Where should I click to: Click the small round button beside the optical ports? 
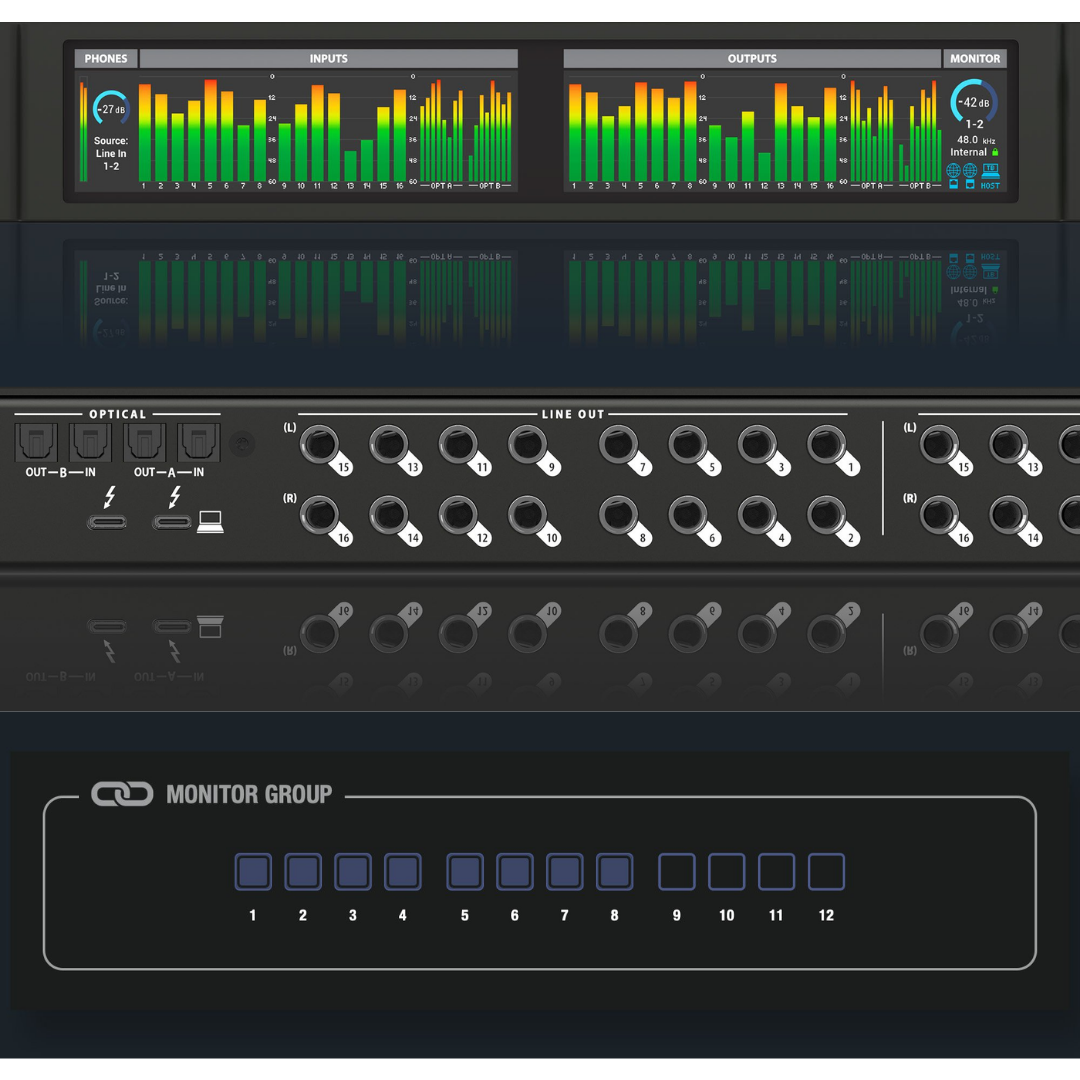click(242, 444)
